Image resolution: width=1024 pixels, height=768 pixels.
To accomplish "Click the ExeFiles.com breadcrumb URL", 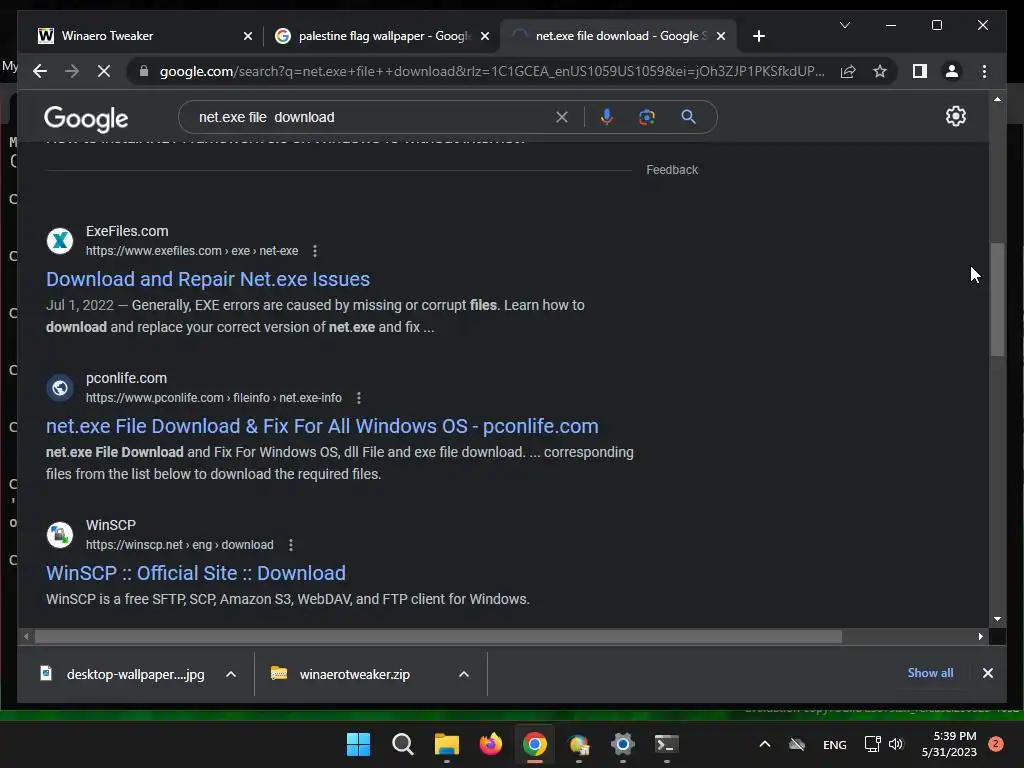I will click(x=192, y=251).
